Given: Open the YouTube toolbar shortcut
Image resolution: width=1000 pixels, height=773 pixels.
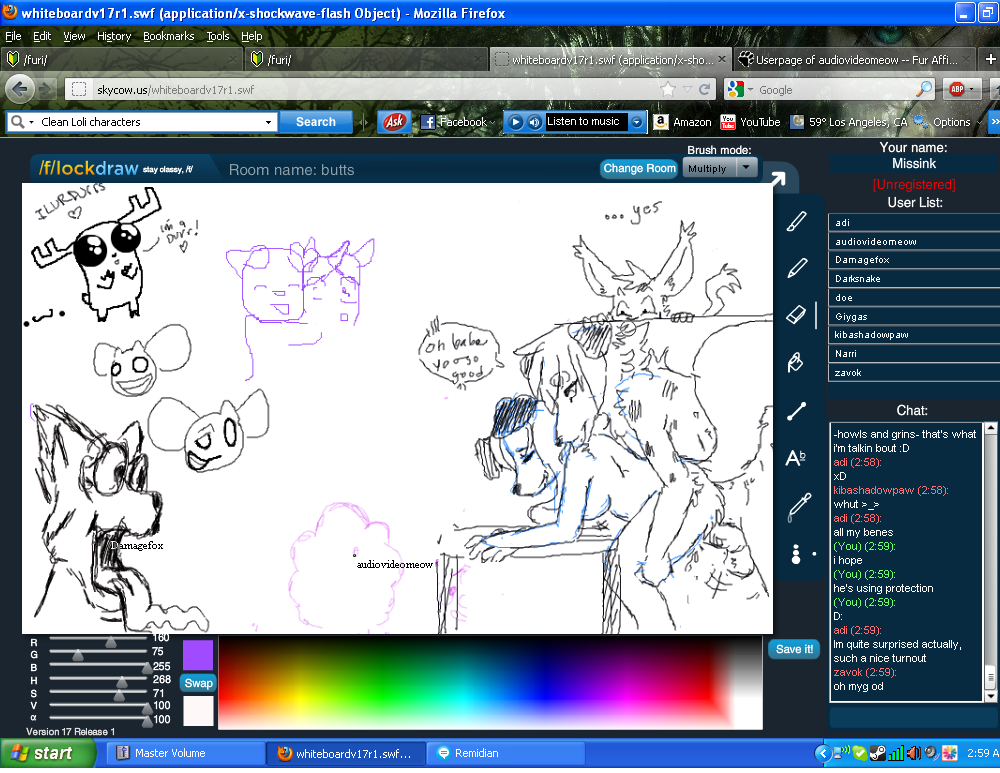Looking at the screenshot, I should (x=750, y=122).
